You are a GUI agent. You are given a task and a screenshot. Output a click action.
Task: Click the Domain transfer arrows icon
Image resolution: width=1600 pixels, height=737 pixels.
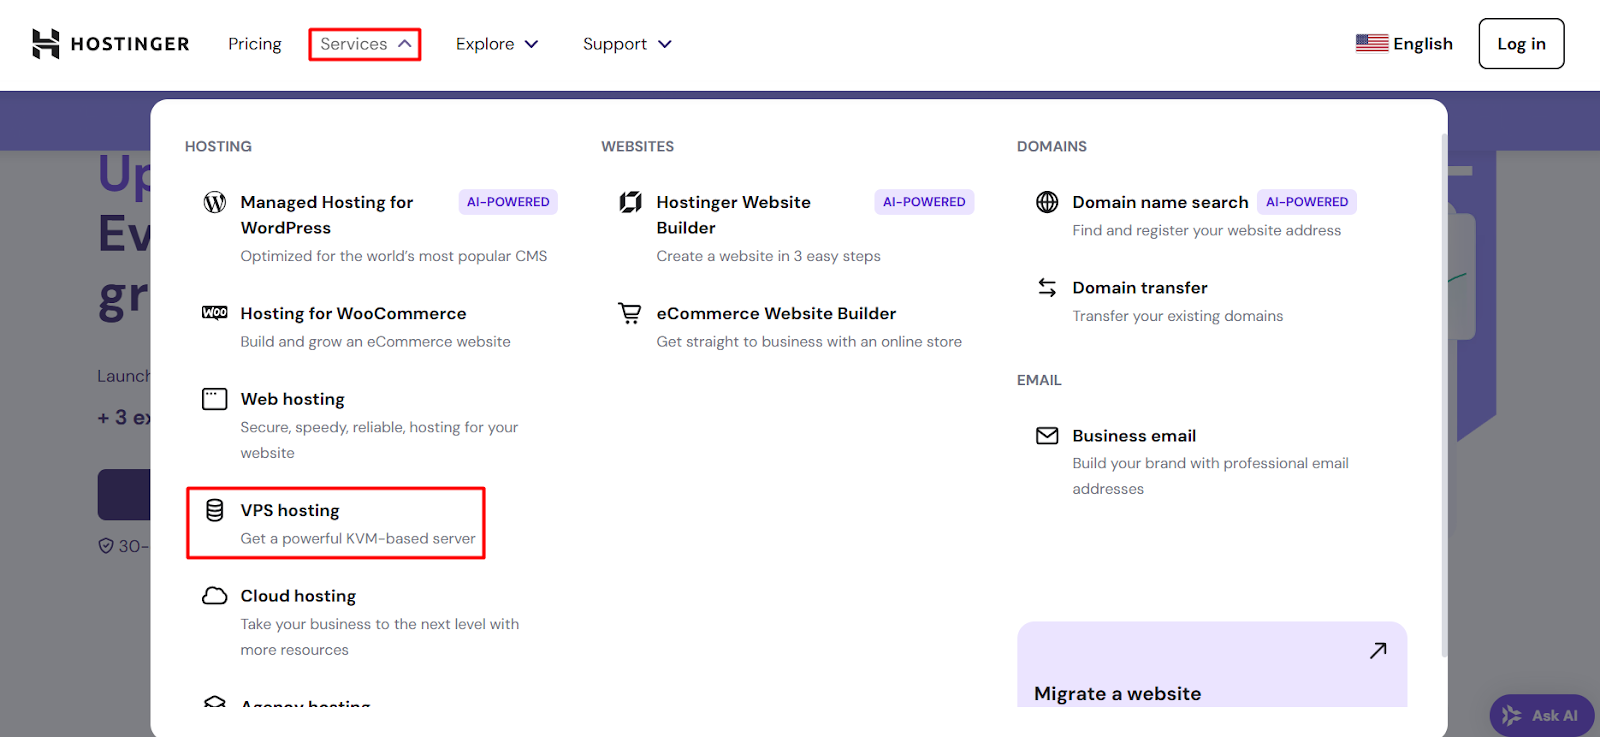[1047, 288]
